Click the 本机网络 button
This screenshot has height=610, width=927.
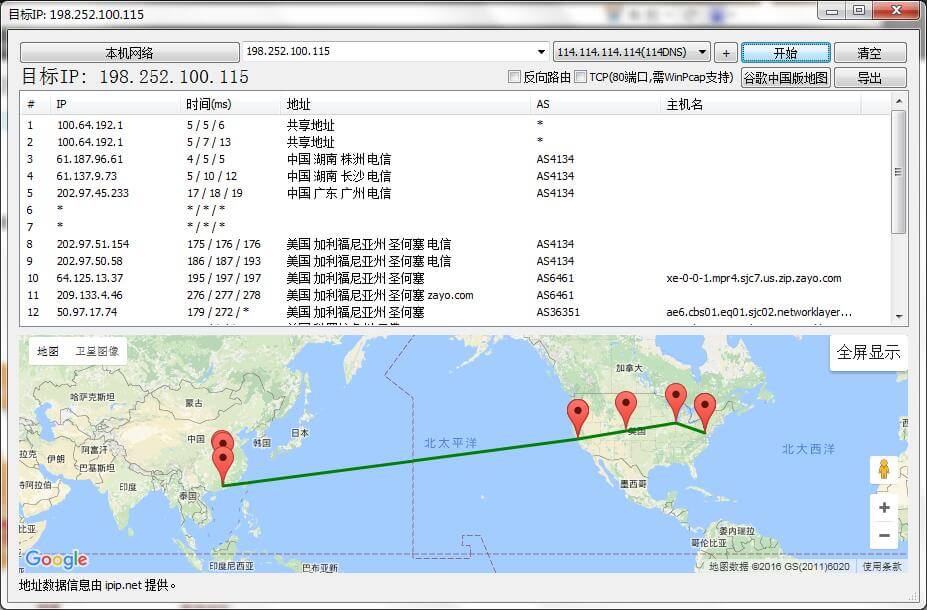pyautogui.click(x=129, y=53)
